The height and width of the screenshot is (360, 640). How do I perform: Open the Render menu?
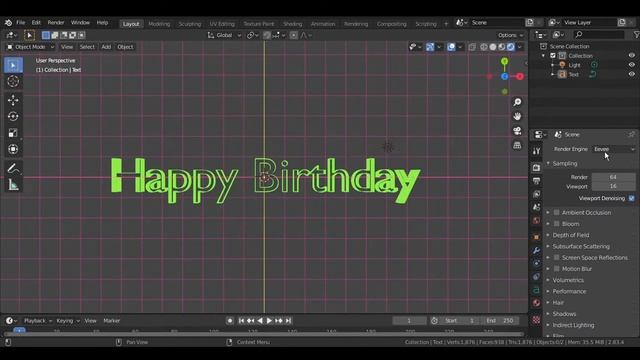click(56, 23)
